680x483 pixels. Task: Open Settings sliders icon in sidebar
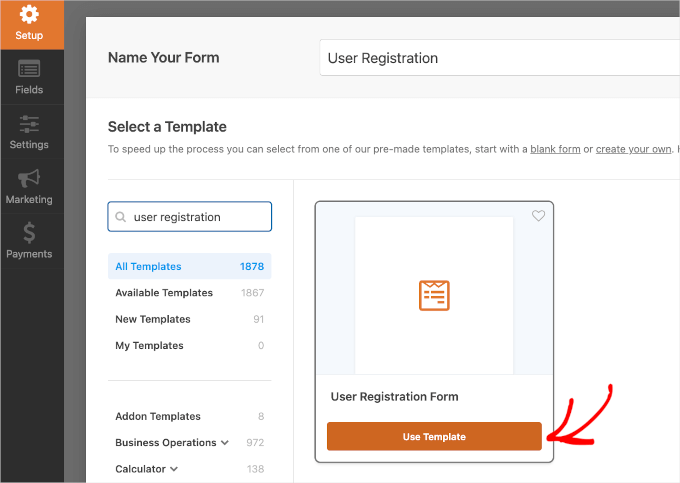point(29,124)
